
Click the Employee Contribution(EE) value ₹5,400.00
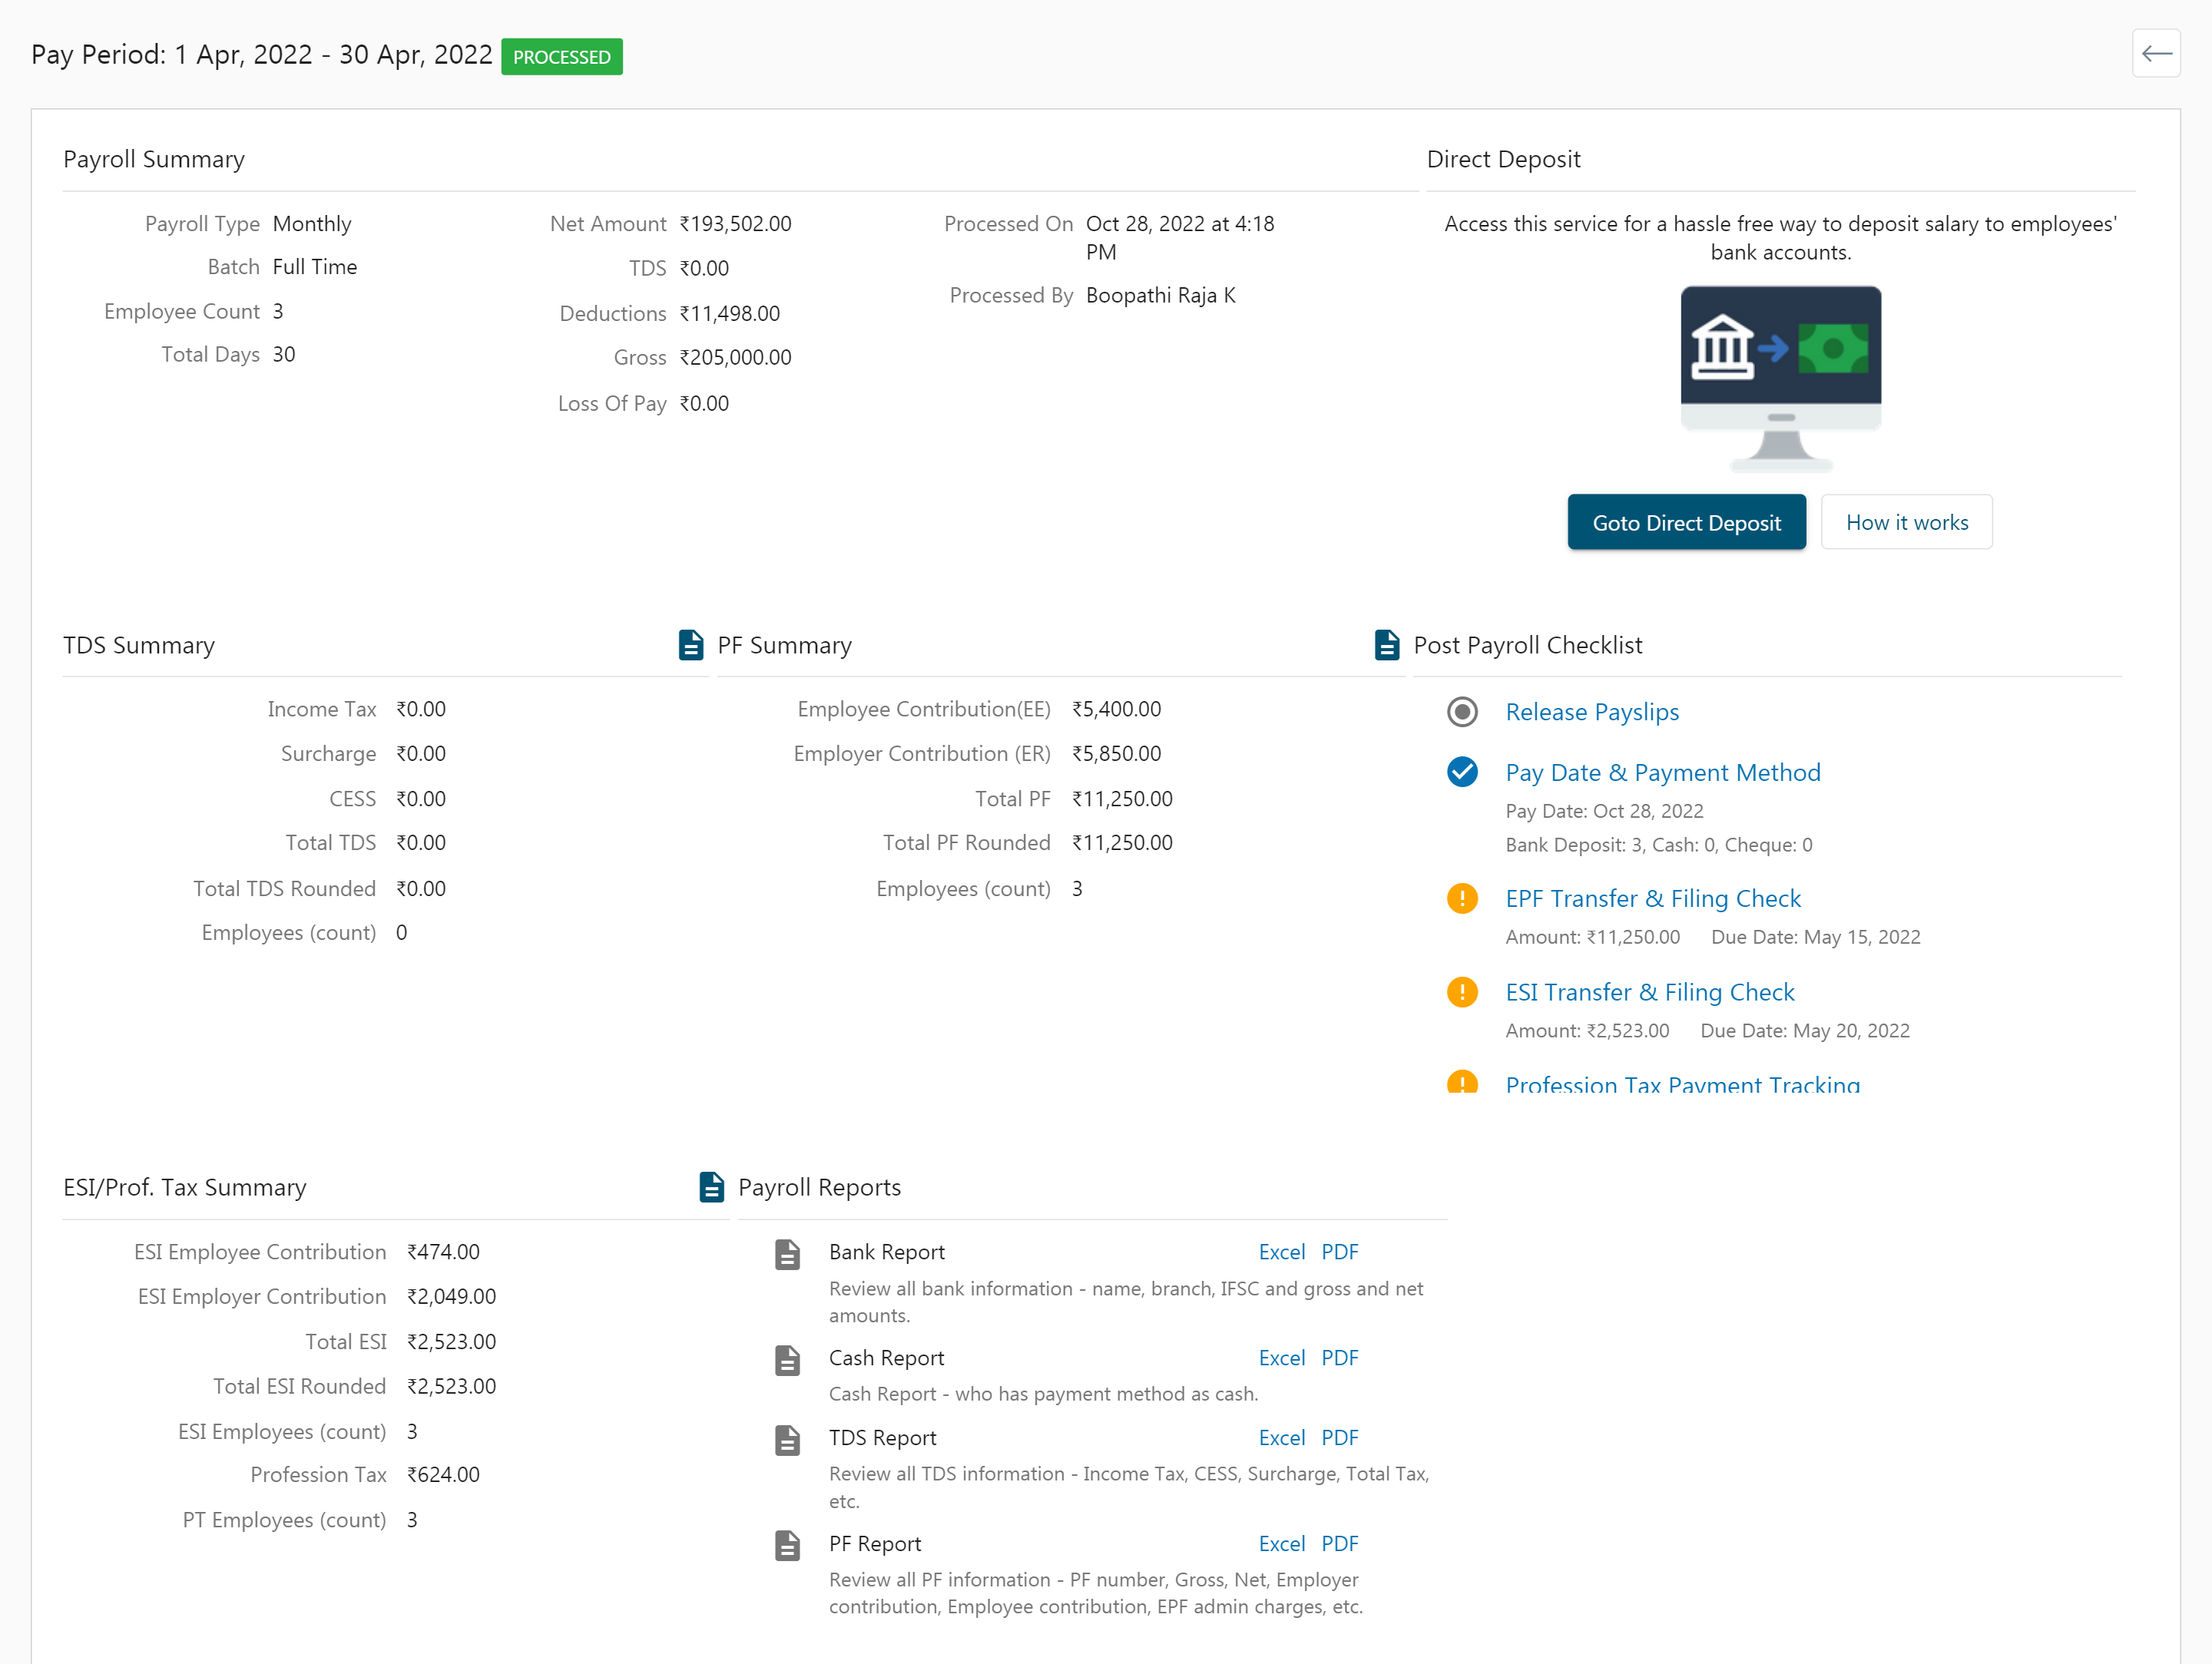[1116, 709]
